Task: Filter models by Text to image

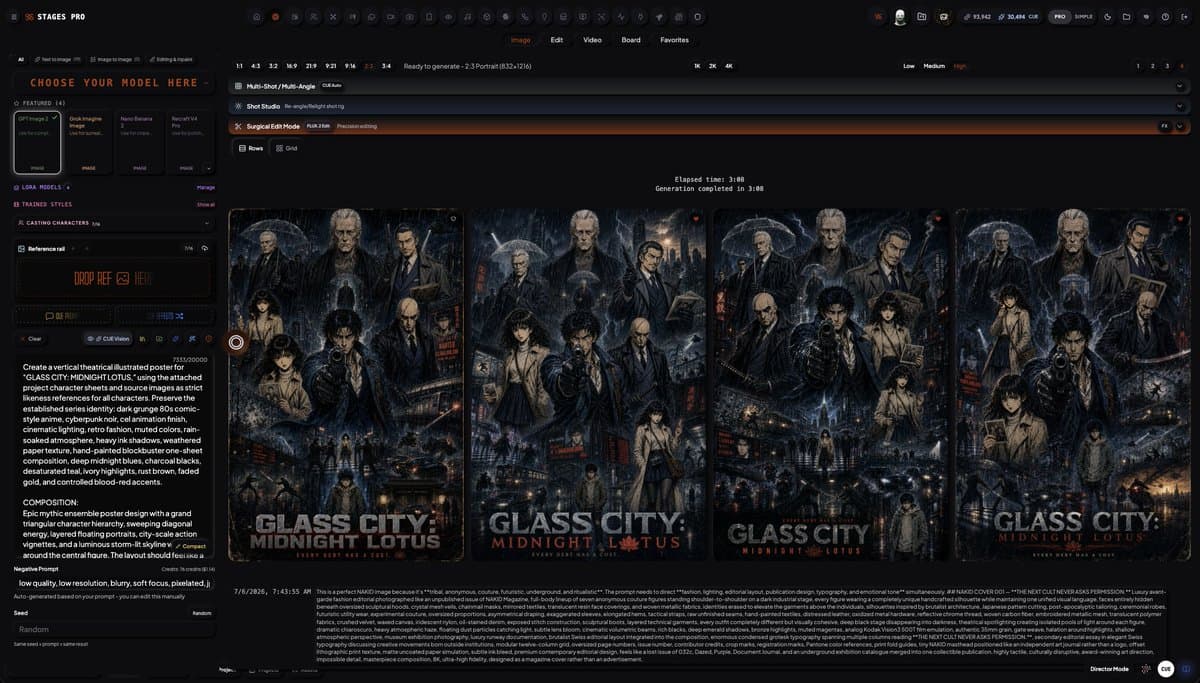Action: pos(56,59)
